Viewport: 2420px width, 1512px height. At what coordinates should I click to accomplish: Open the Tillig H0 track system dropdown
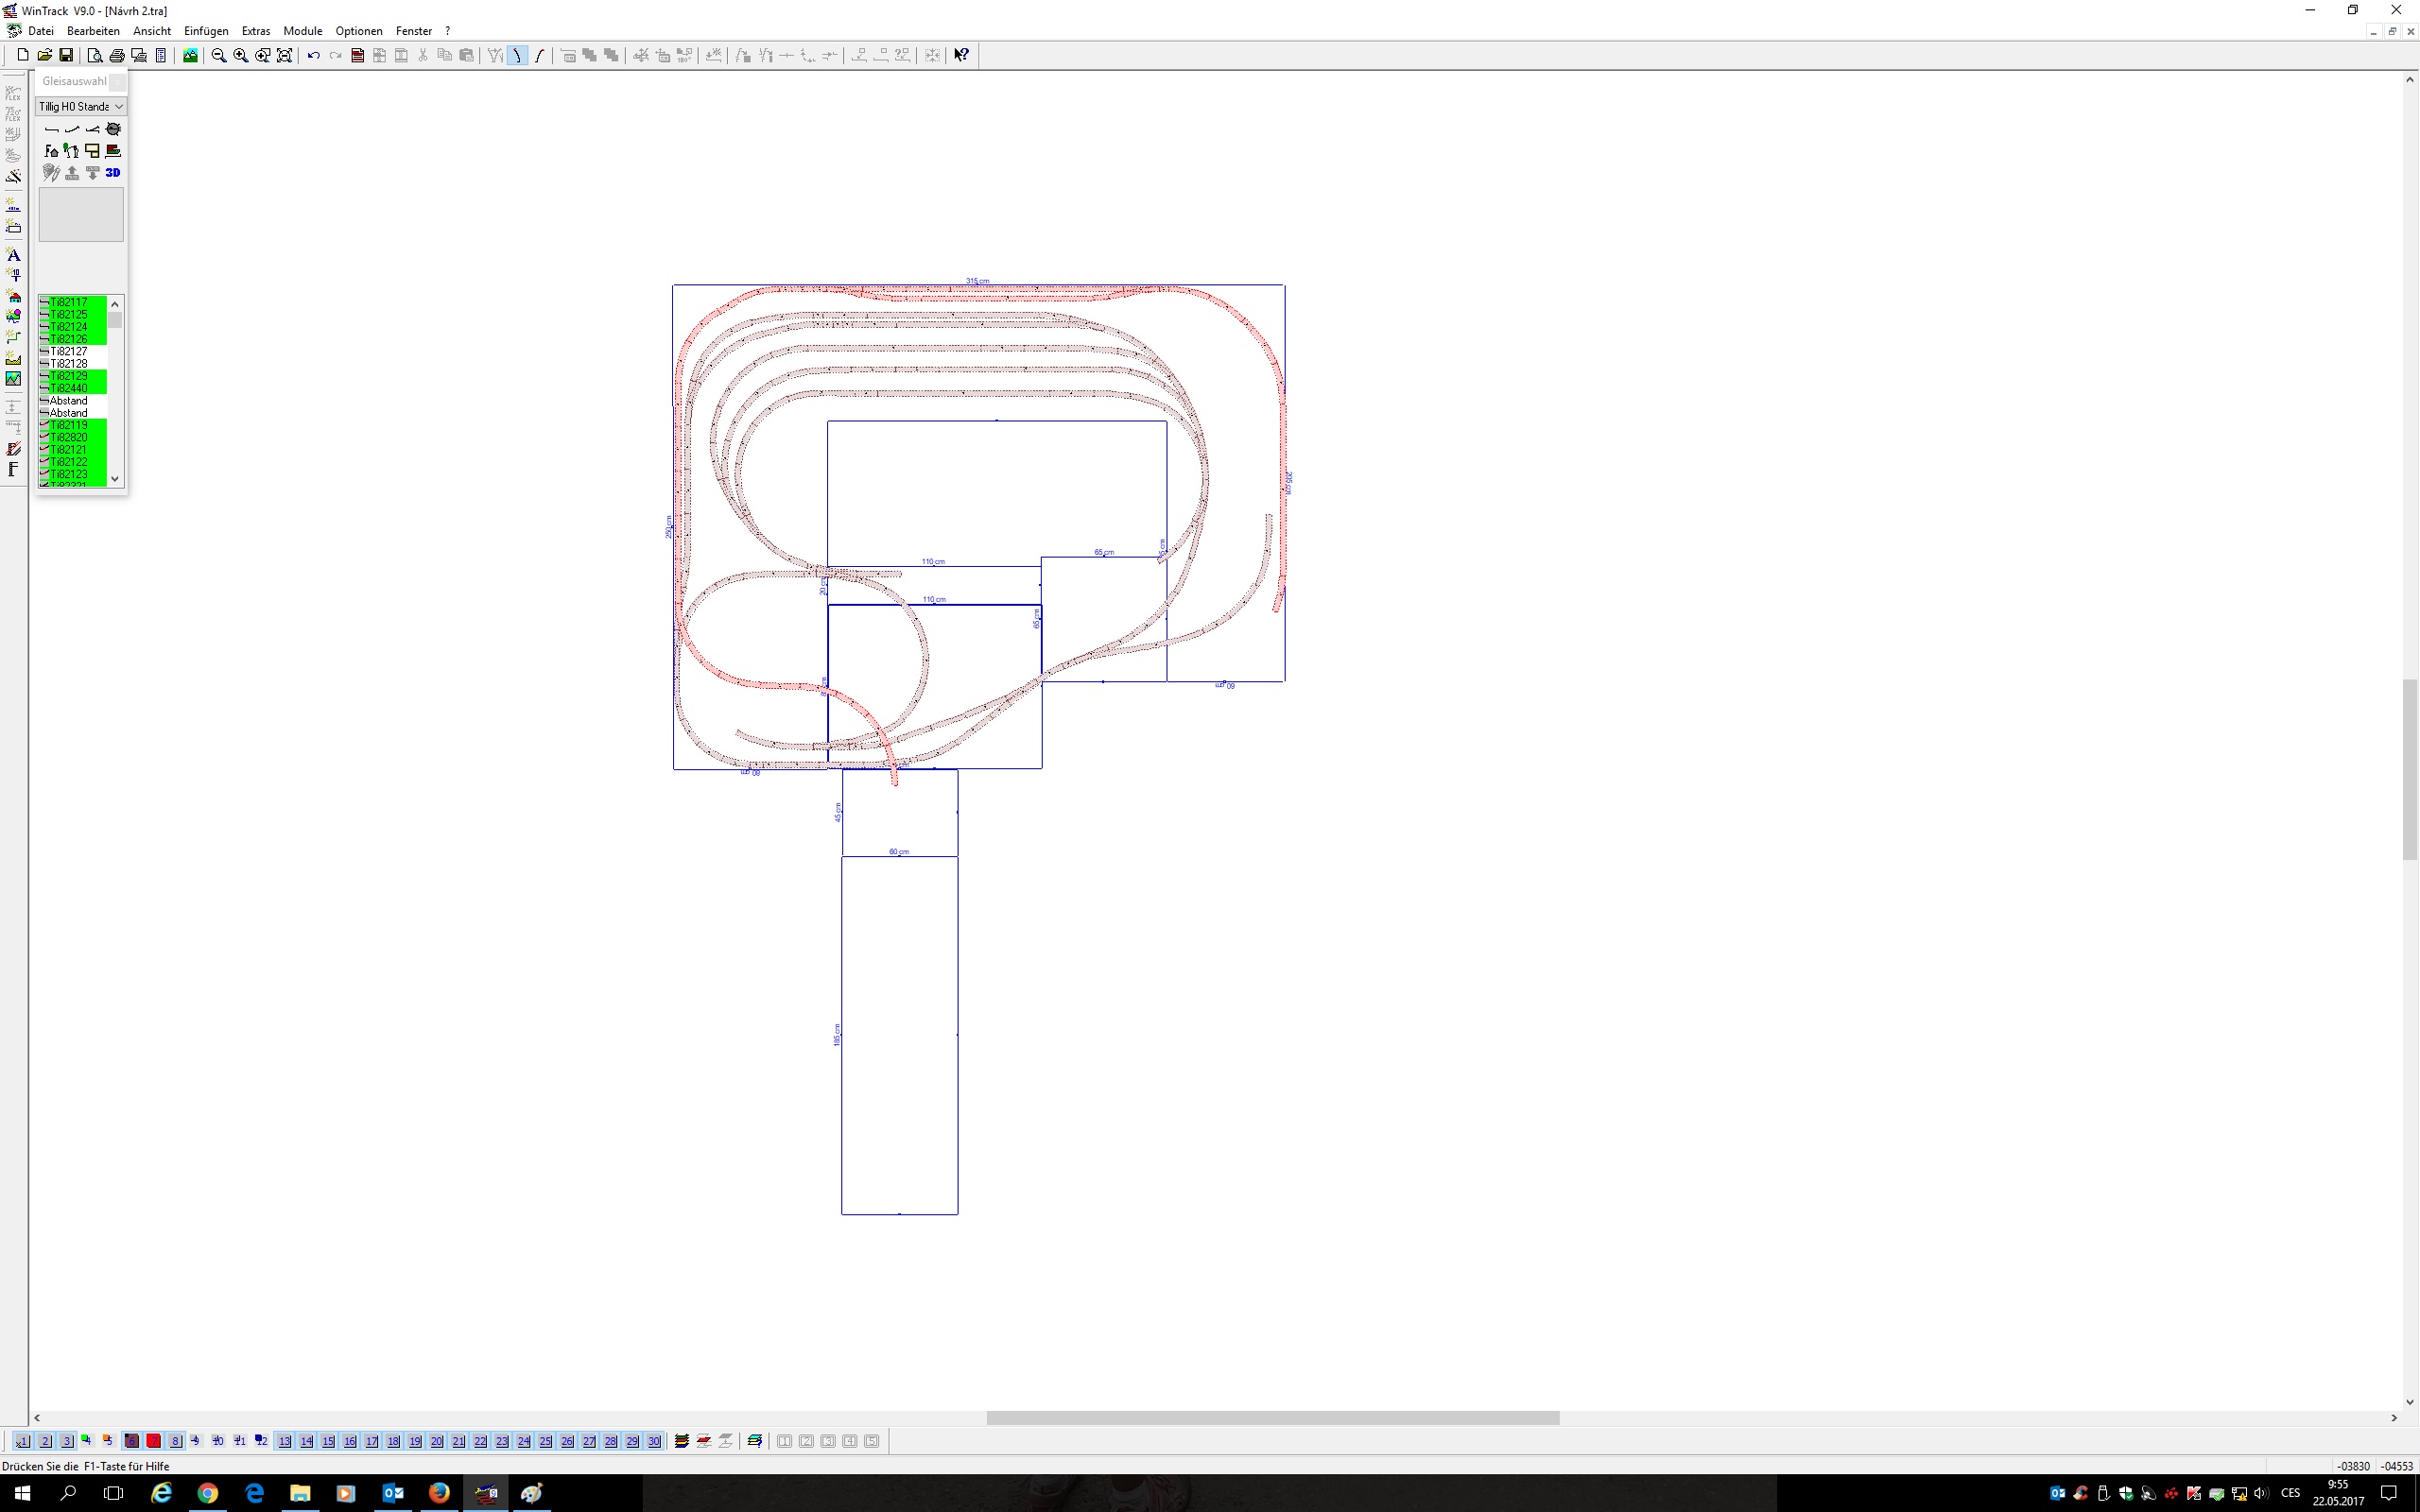pos(81,106)
